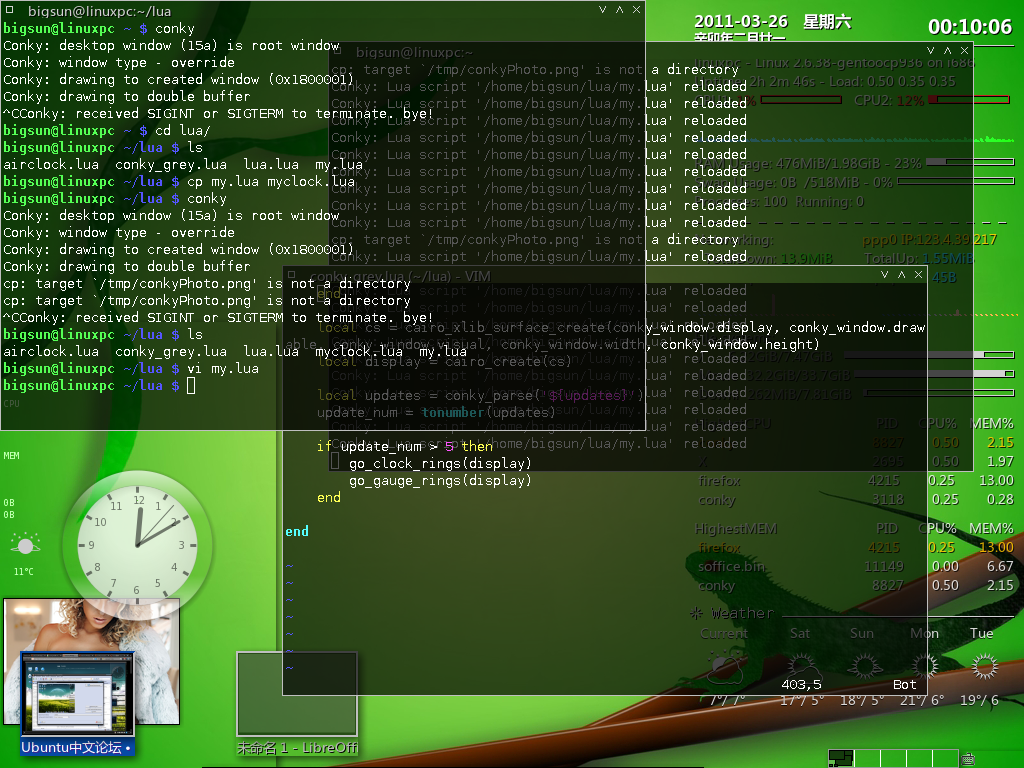Click the Current weather cloud icon

(x=724, y=667)
